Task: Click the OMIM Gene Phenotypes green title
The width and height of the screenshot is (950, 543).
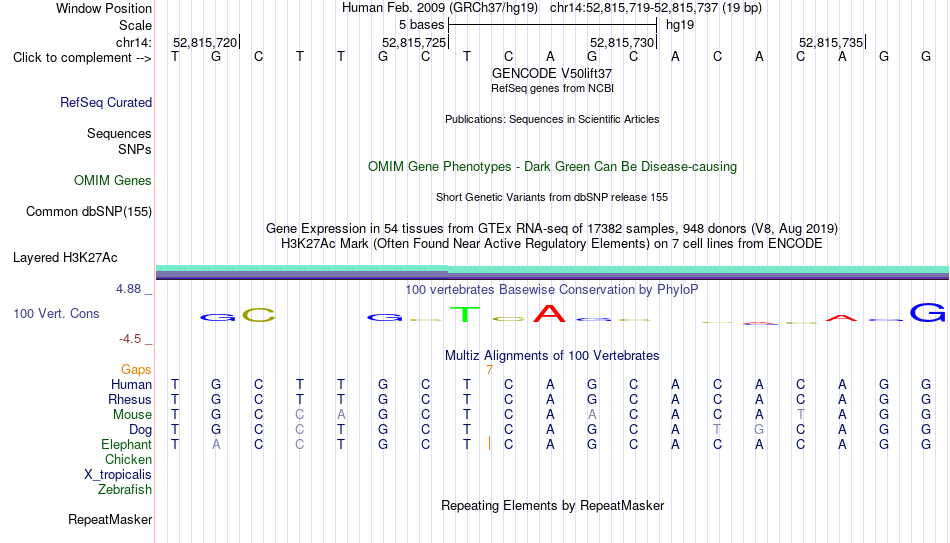Action: pyautogui.click(x=553, y=167)
